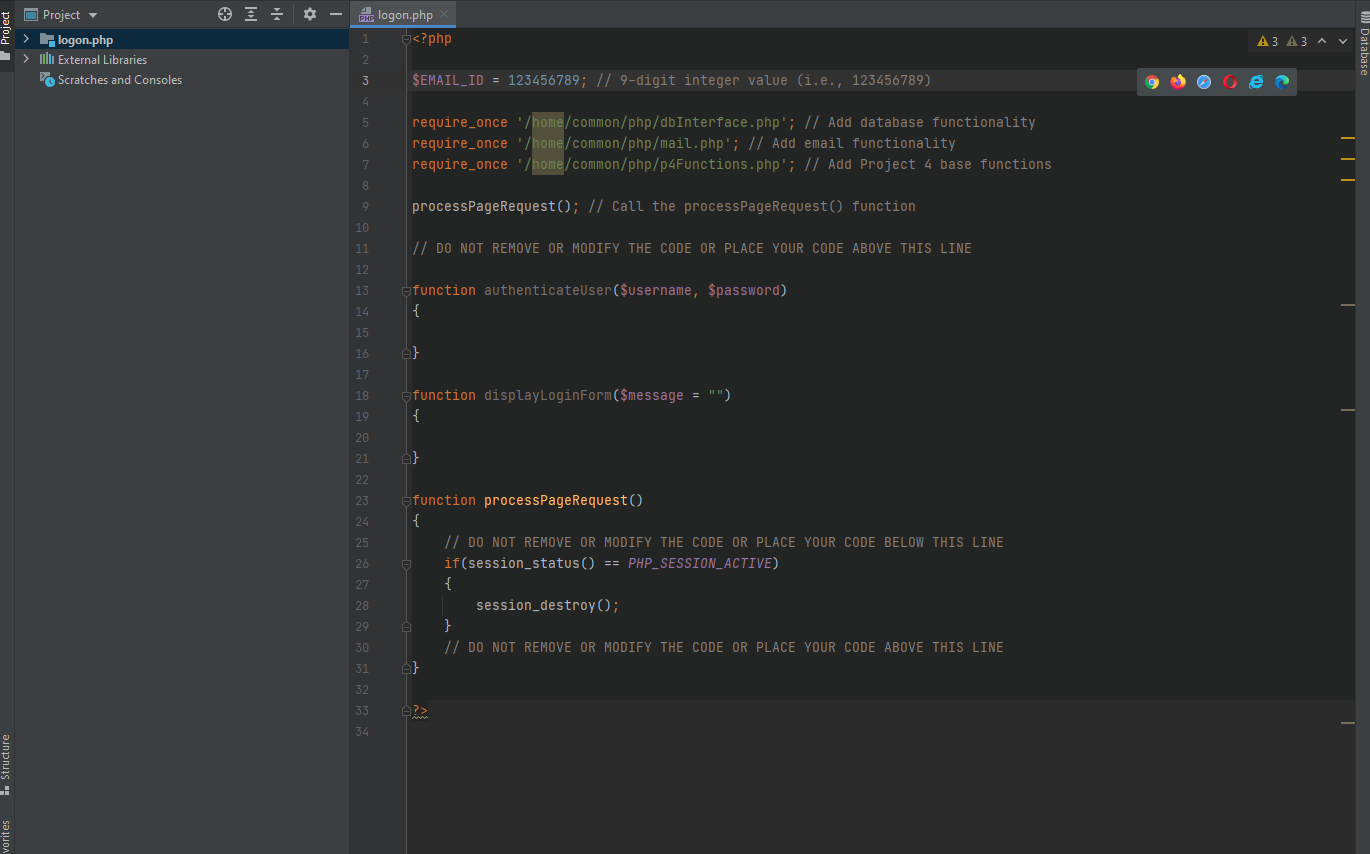Image resolution: width=1370 pixels, height=854 pixels.
Task: Toggle the Favorites tool window
Action: pos(8,834)
